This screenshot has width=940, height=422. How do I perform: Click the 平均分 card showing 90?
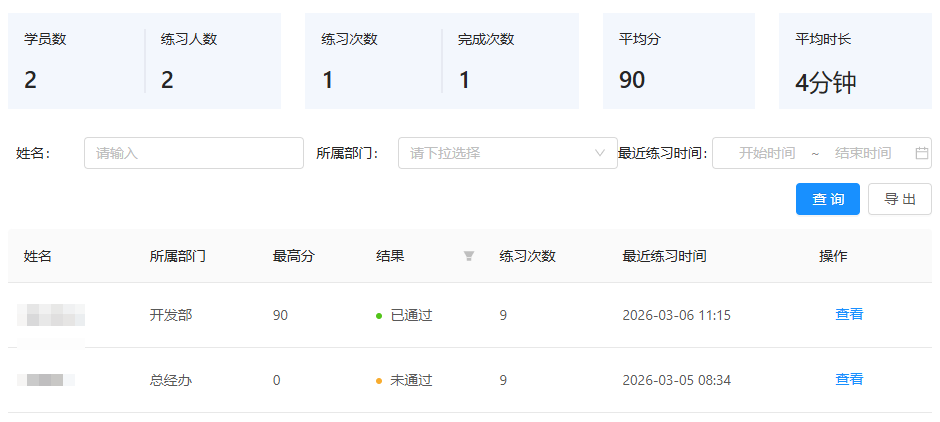coord(678,61)
